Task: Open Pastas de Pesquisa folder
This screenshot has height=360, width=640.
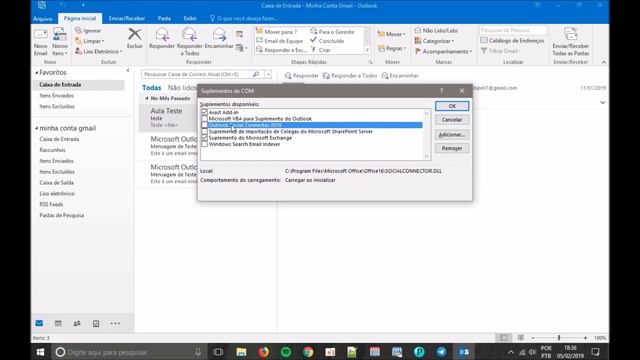Action: click(62, 215)
